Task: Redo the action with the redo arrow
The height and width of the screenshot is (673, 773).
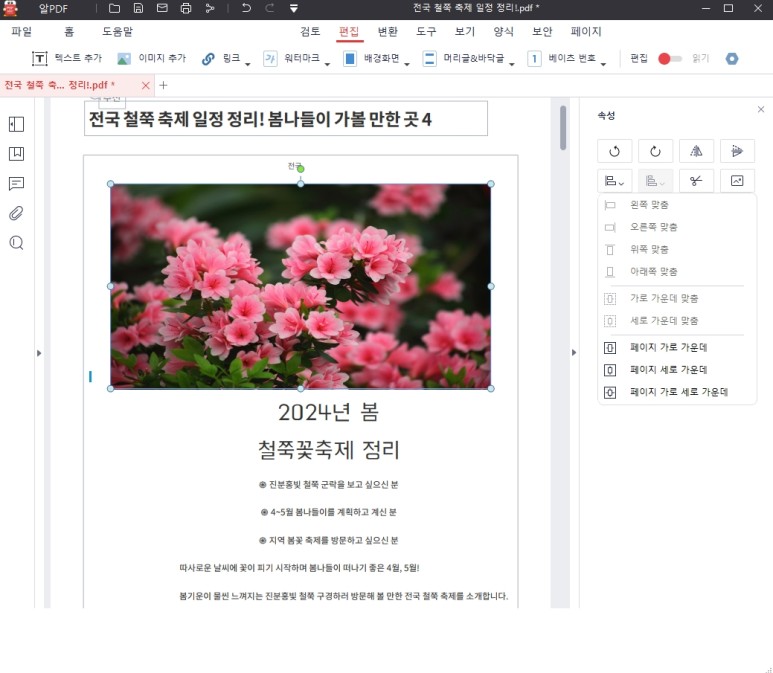Action: [x=270, y=8]
